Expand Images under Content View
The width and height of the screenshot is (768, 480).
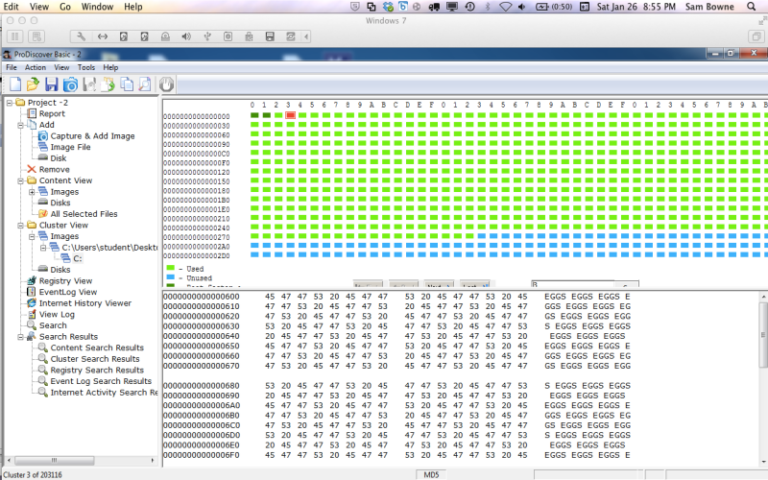tap(32, 192)
